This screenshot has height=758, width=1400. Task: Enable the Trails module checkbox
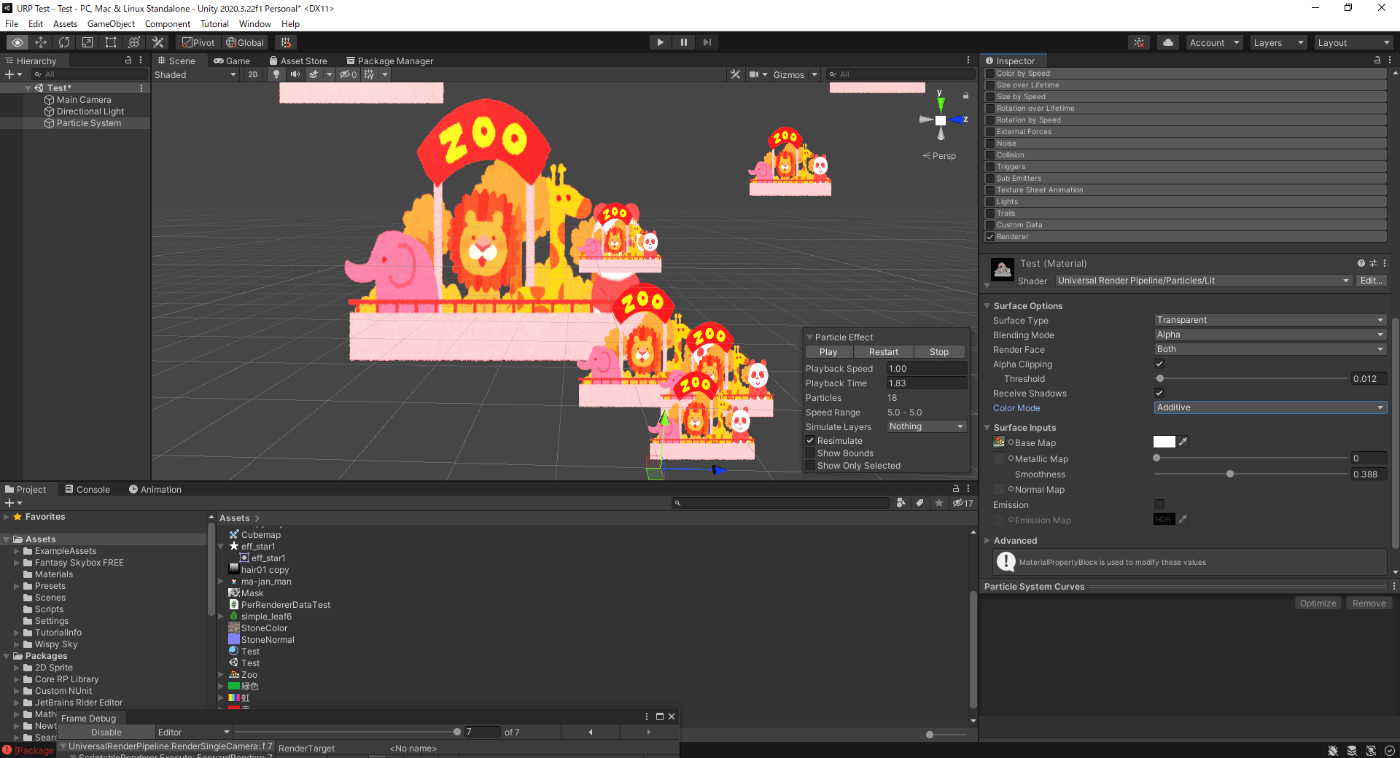(991, 213)
